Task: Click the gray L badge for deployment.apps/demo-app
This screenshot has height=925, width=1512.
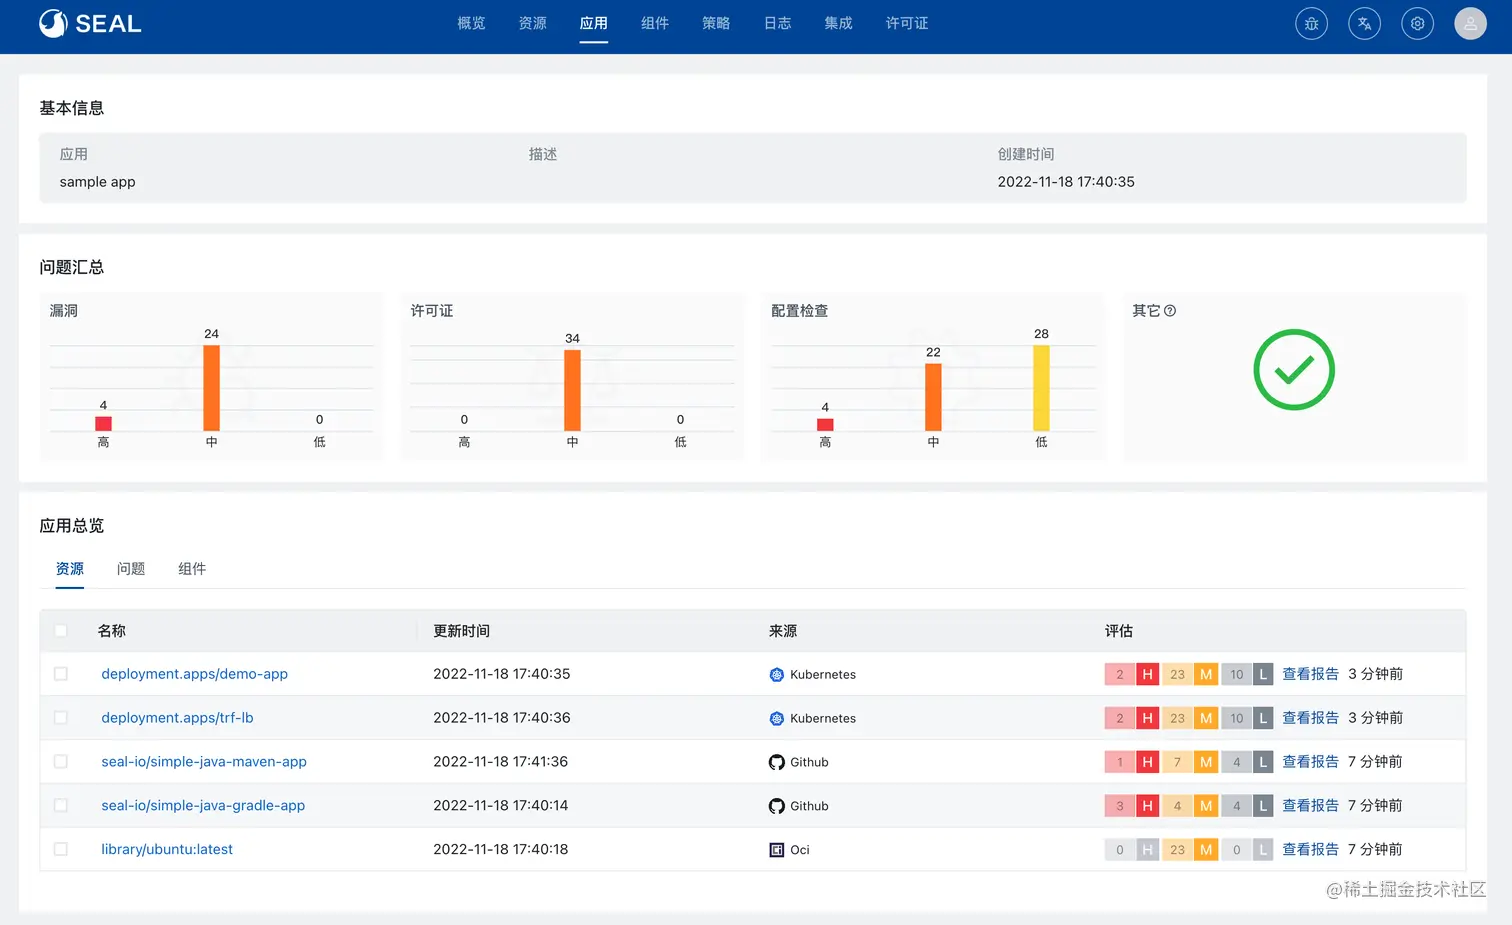Action: pyautogui.click(x=1263, y=674)
